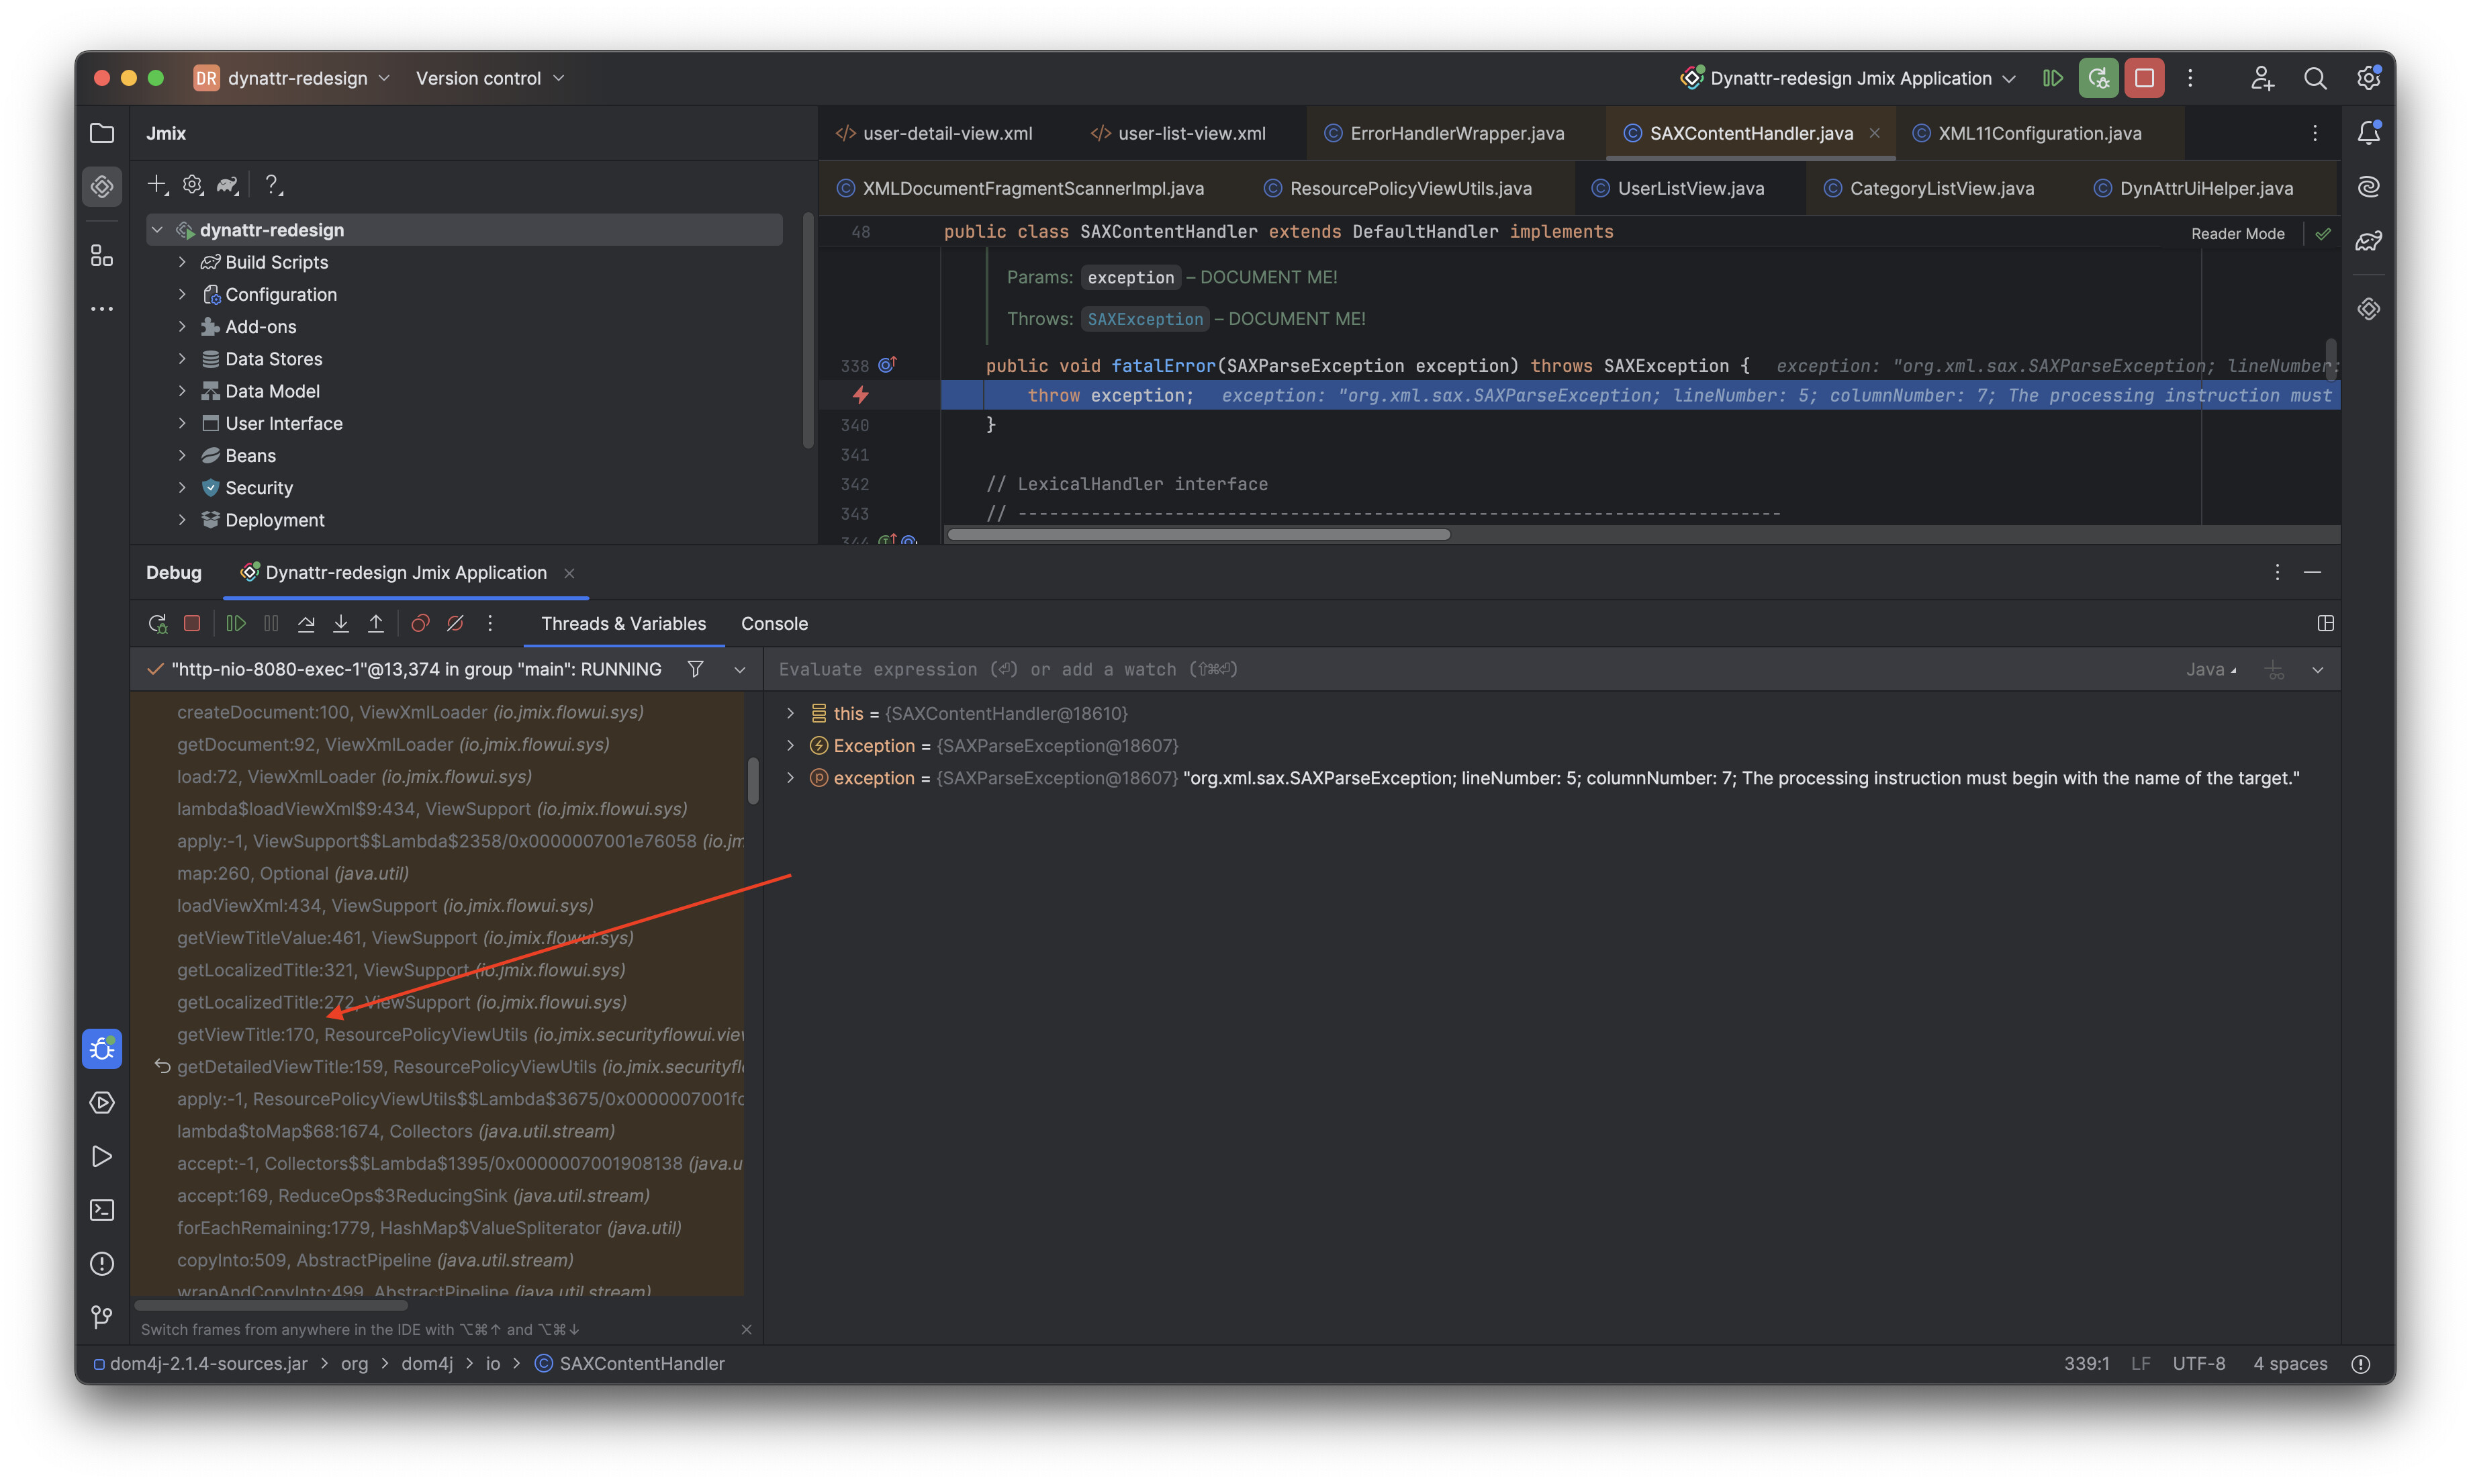Switch to UserListView.java tab
This screenshot has height=1484, width=2471.
pyautogui.click(x=1677, y=188)
